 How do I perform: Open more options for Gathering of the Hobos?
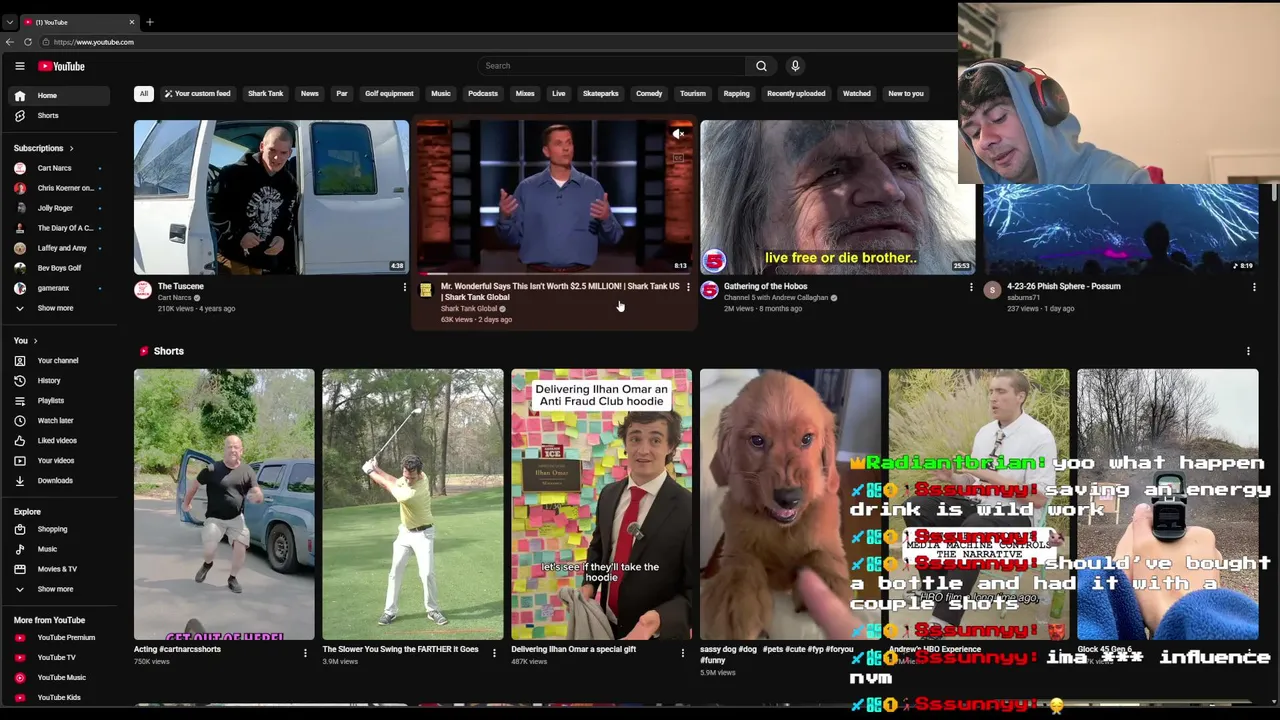pyautogui.click(x=970, y=288)
